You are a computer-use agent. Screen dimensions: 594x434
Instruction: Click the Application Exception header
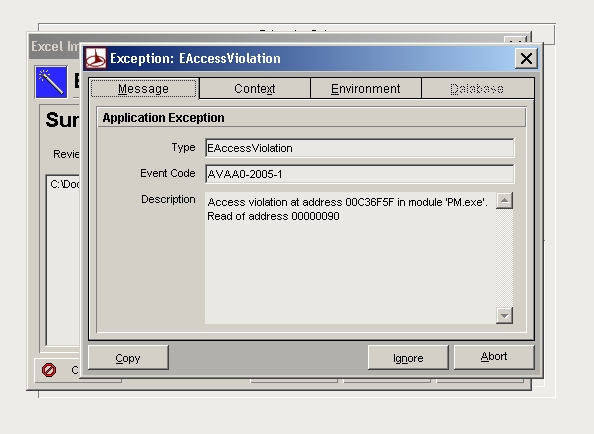311,118
